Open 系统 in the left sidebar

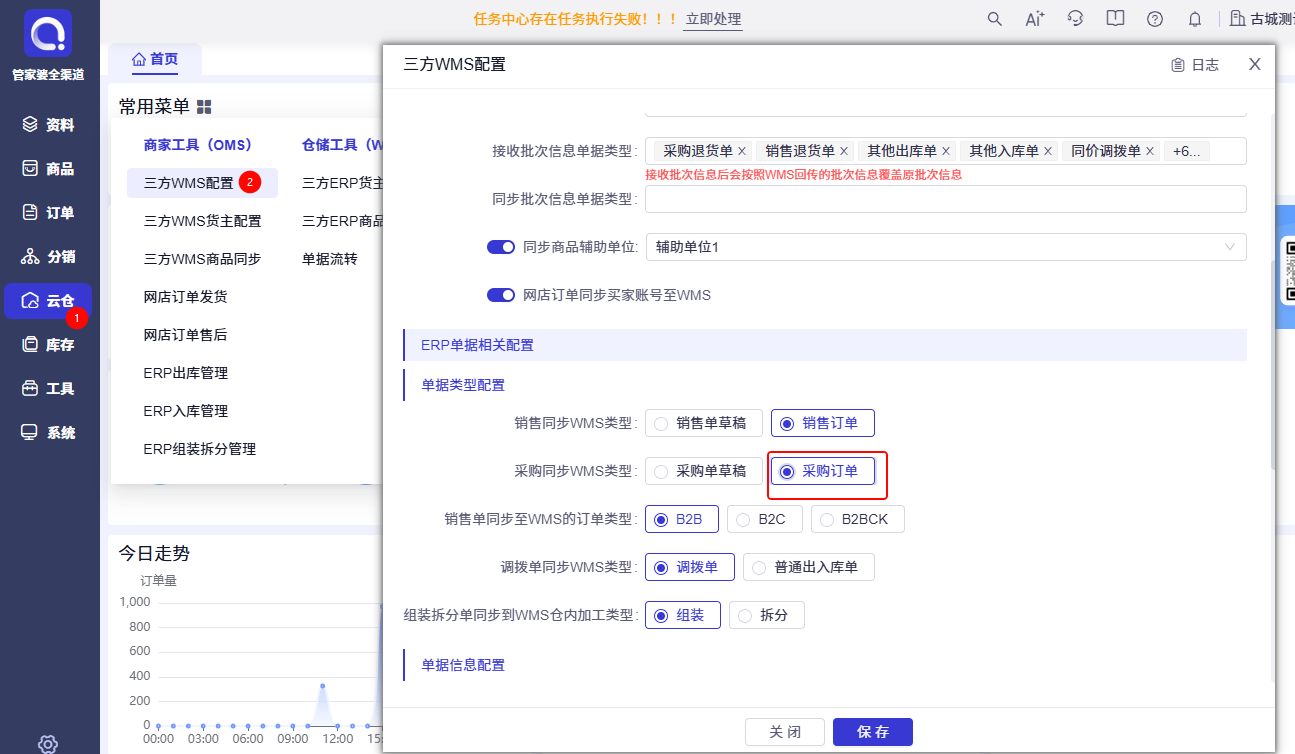coord(49,433)
